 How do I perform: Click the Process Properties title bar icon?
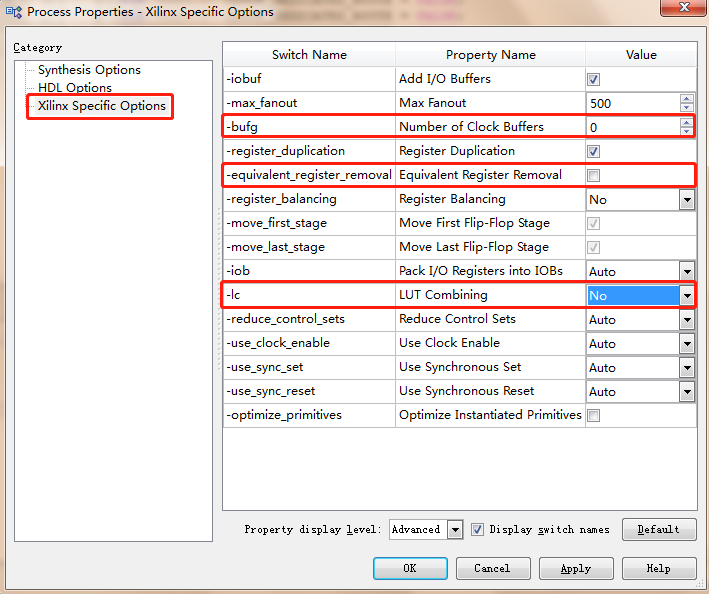click(x=14, y=12)
